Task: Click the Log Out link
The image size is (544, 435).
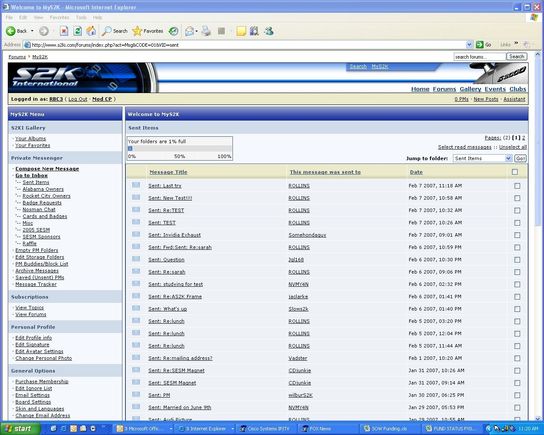Action: 78,99
